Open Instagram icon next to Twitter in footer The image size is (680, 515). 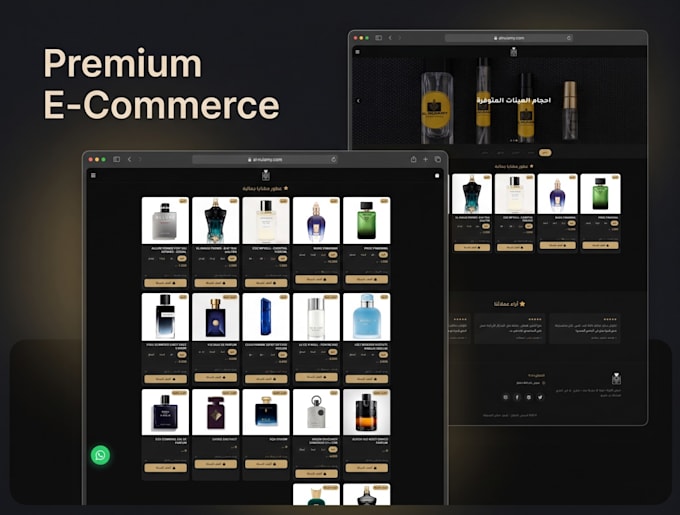pos(529,397)
